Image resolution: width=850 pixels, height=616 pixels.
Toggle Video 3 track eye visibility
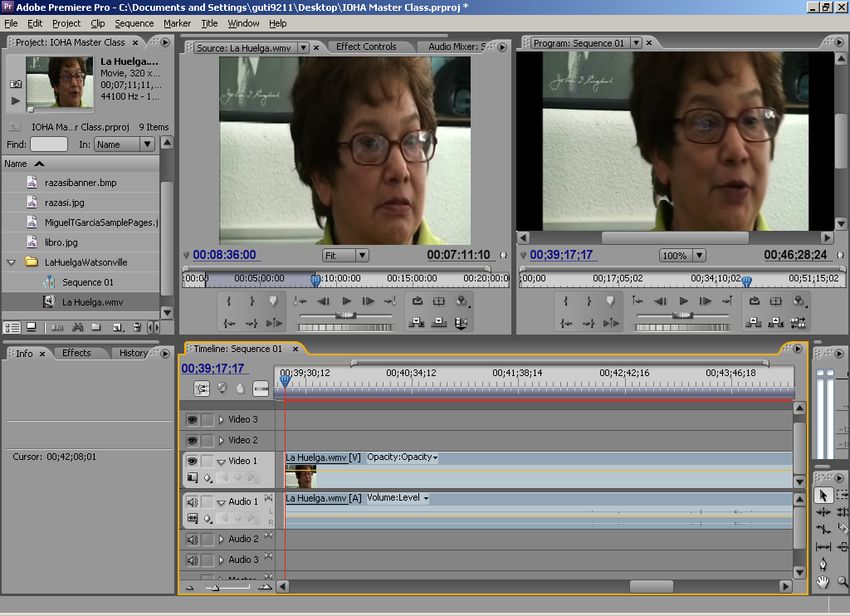(192, 420)
